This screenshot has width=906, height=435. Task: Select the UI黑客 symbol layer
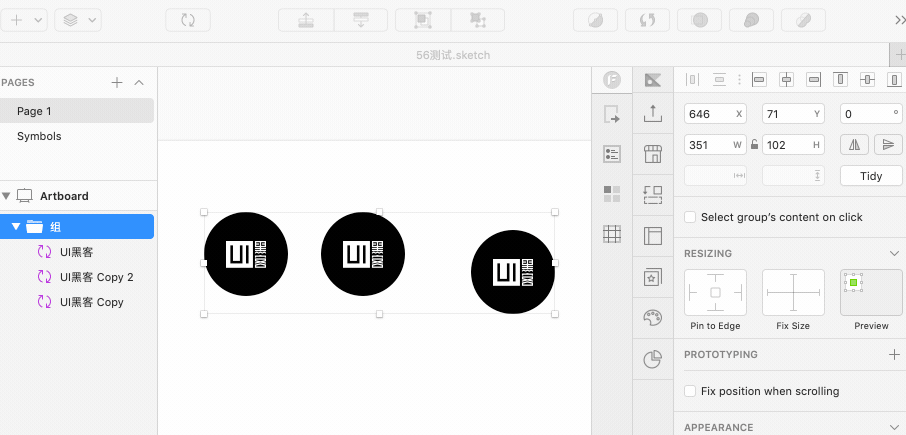(x=77, y=252)
